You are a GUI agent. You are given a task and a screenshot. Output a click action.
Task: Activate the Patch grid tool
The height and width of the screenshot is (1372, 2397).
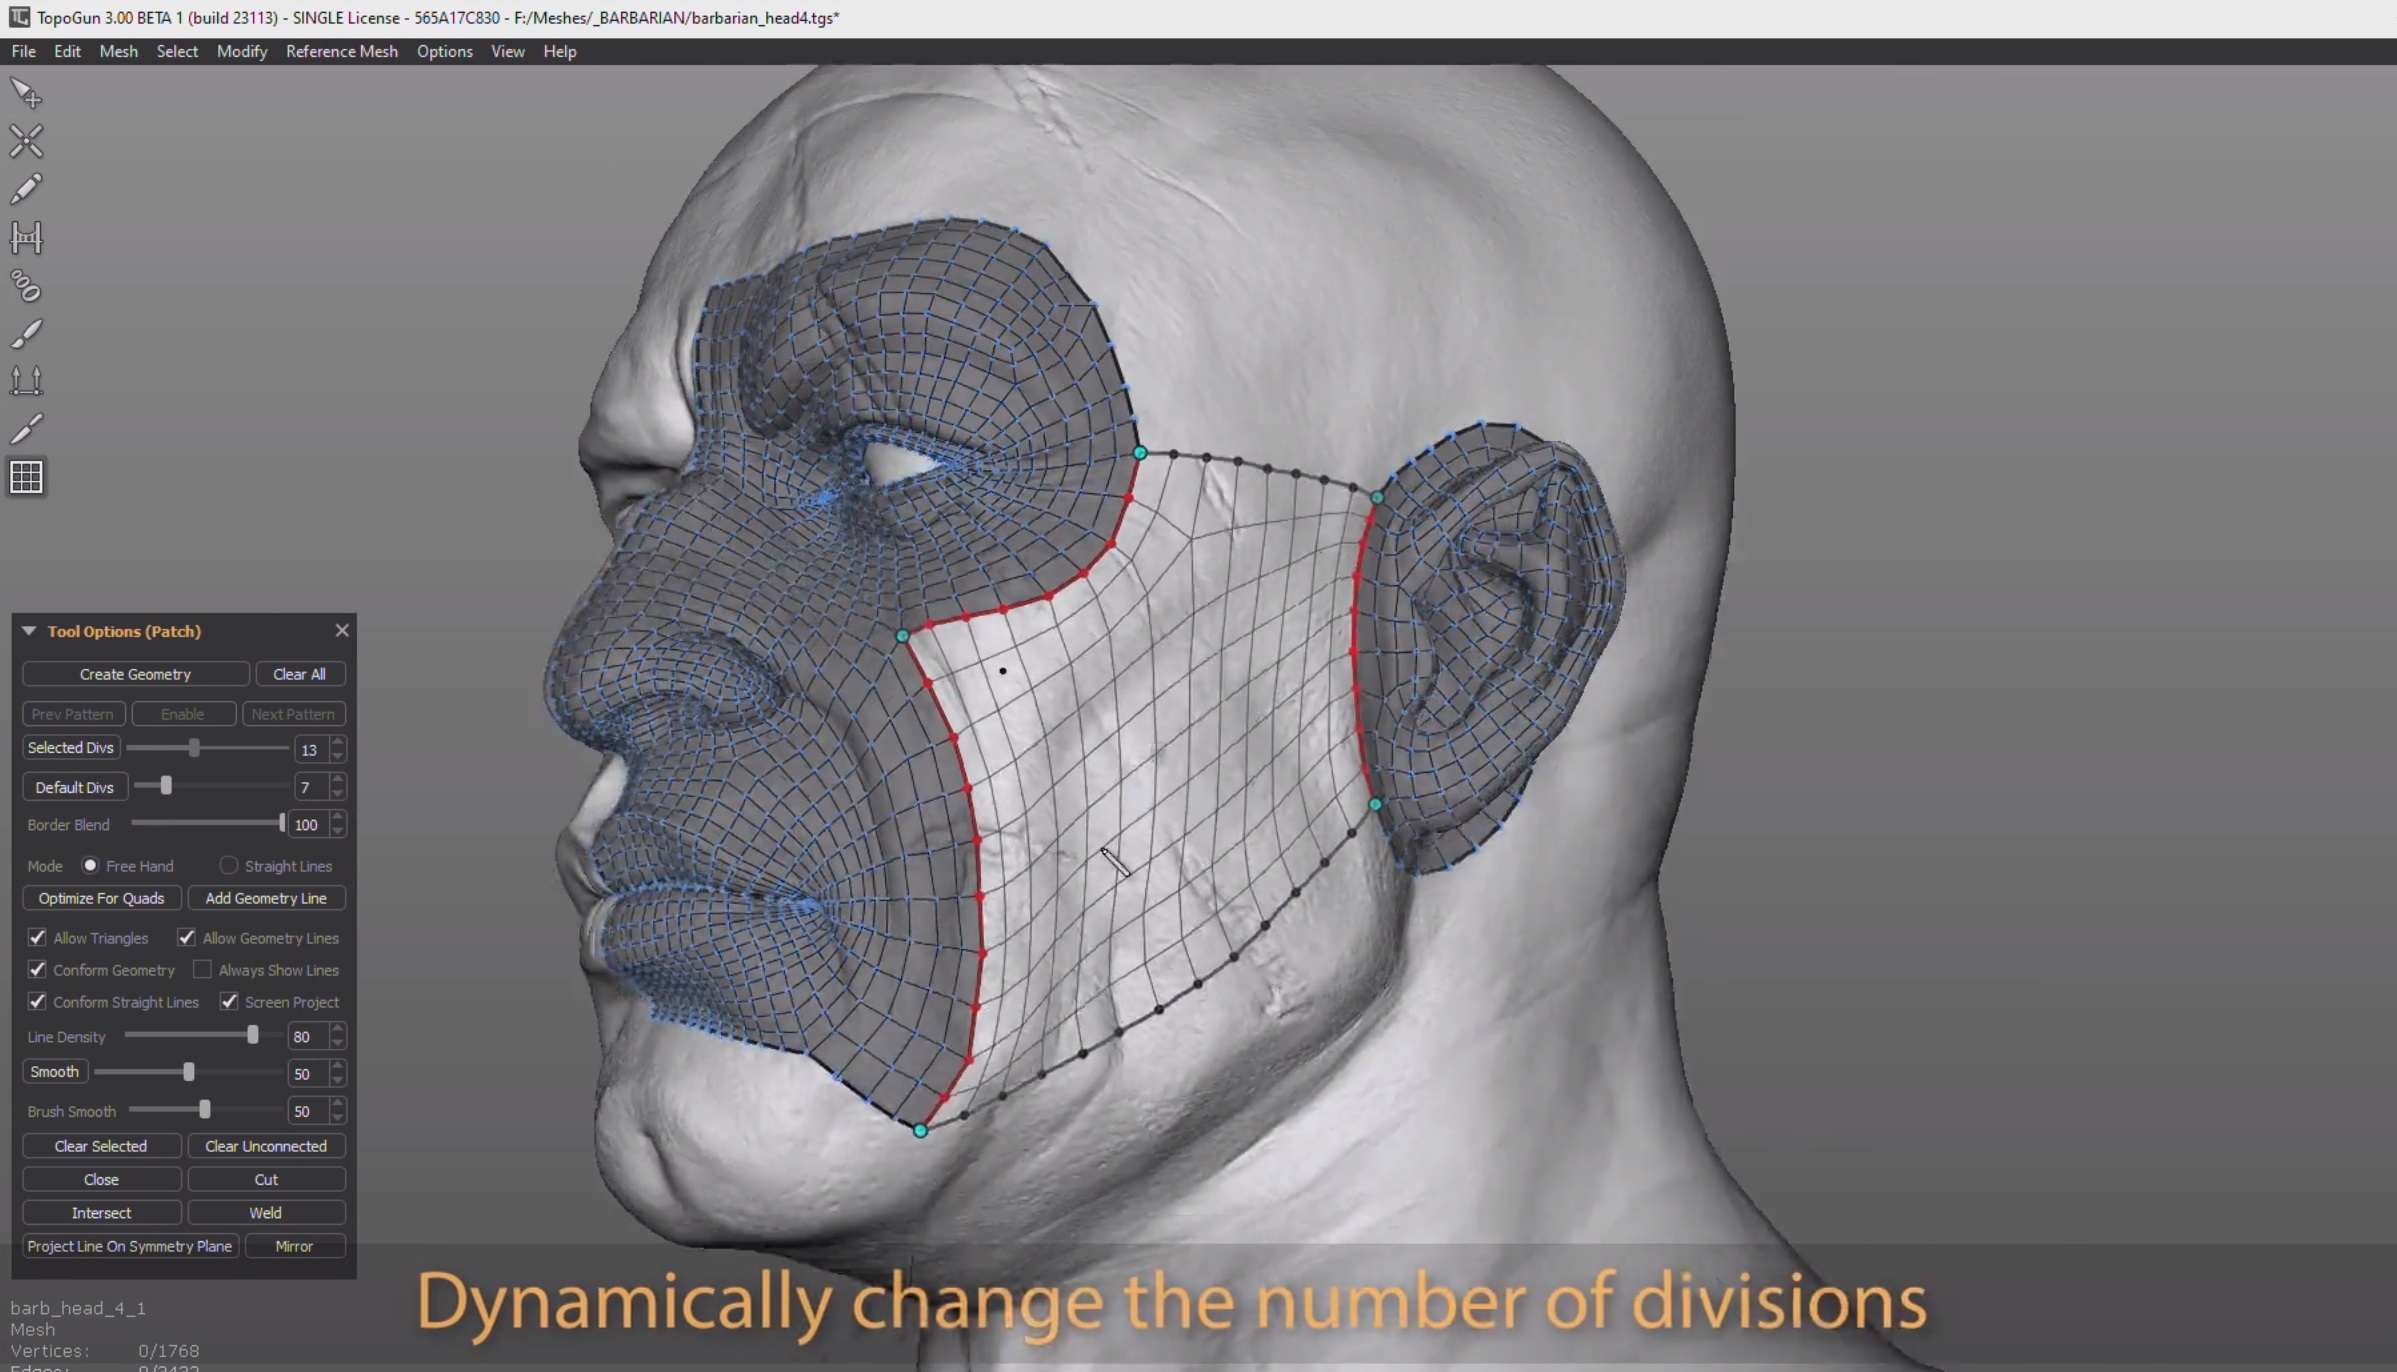tap(26, 477)
